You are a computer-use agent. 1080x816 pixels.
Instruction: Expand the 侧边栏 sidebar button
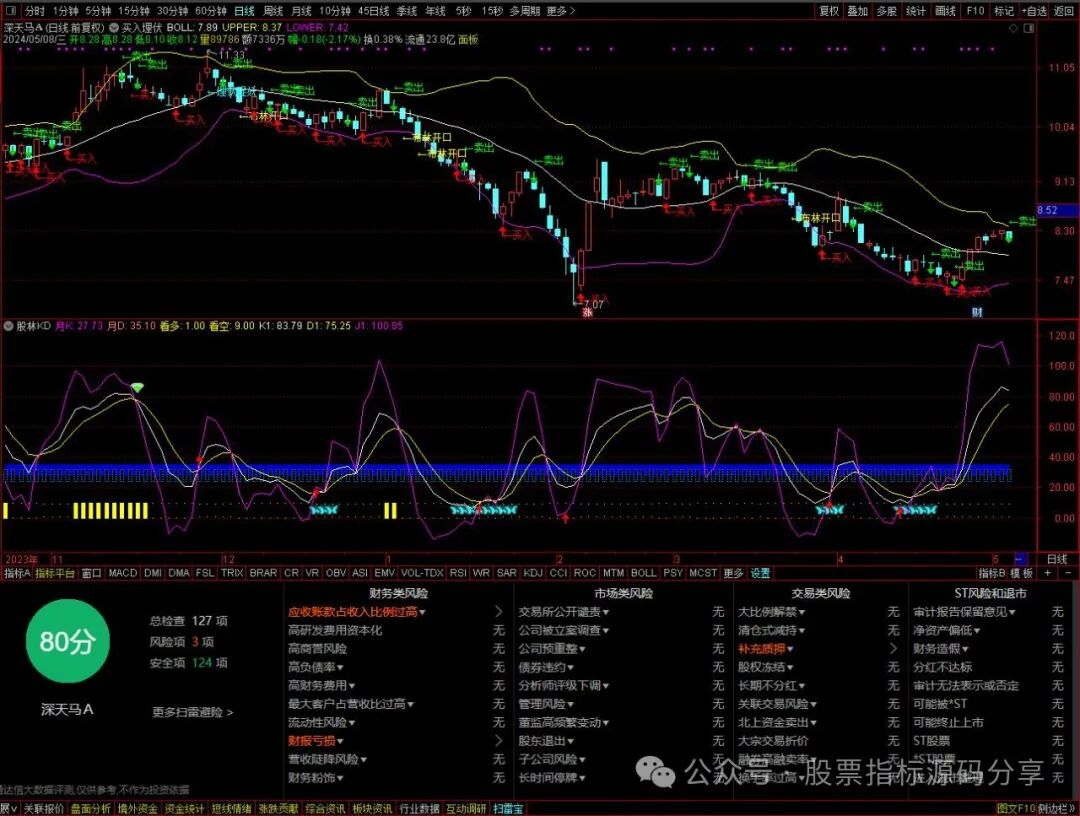(x=1056, y=808)
